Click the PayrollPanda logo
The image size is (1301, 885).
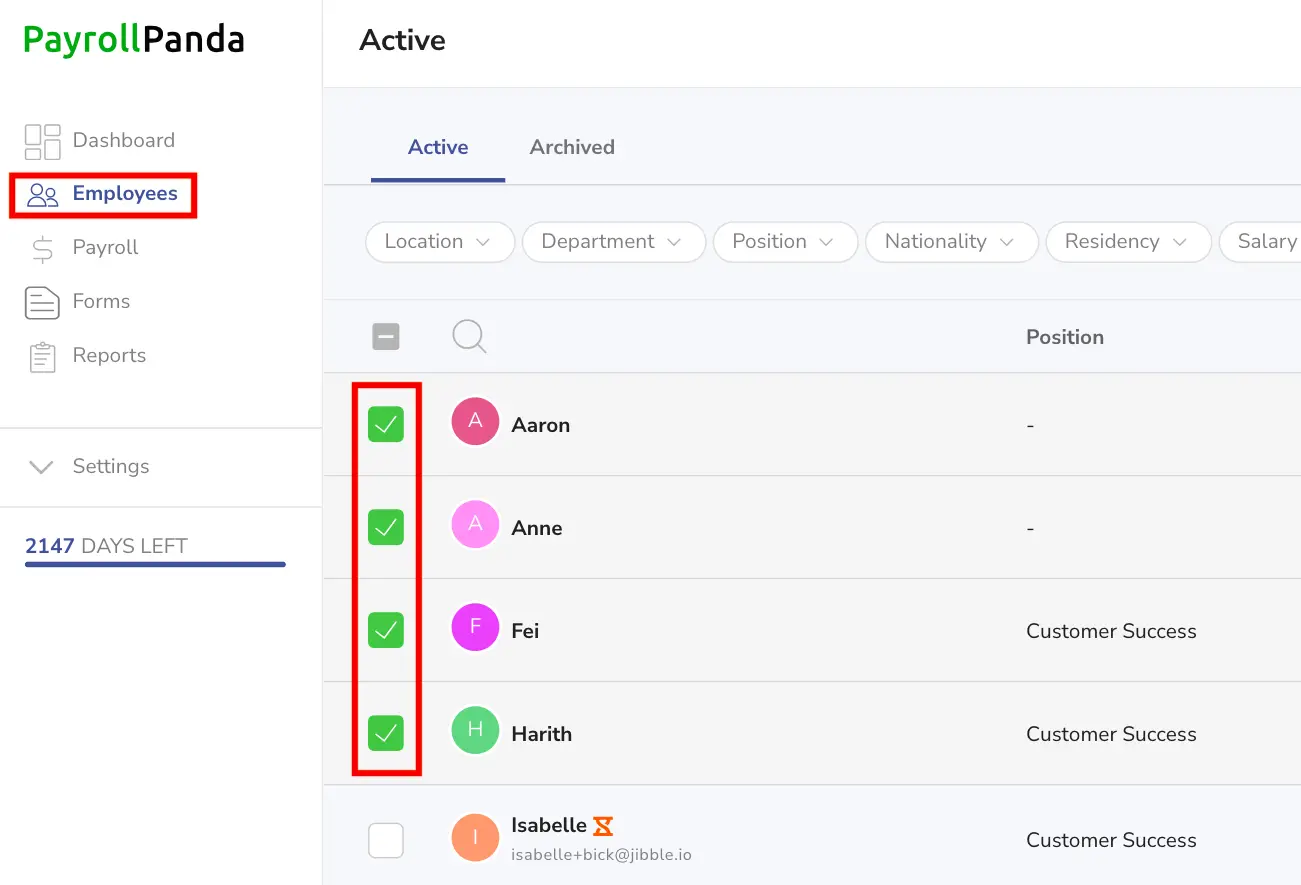pyautogui.click(x=134, y=40)
